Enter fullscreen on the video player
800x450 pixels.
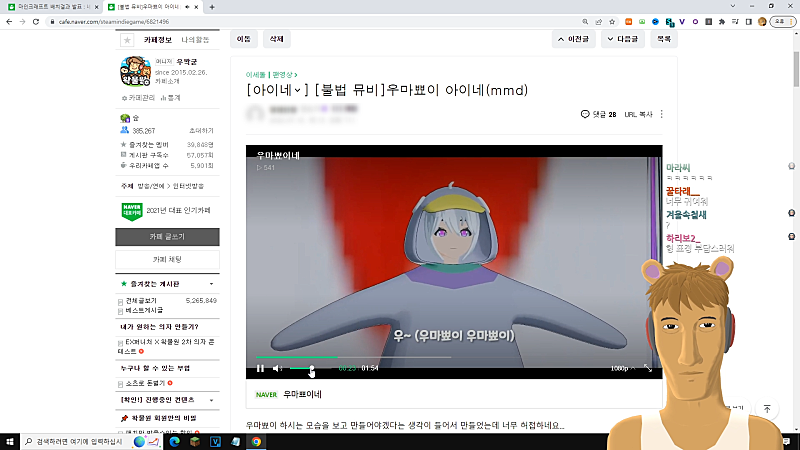[x=648, y=368]
